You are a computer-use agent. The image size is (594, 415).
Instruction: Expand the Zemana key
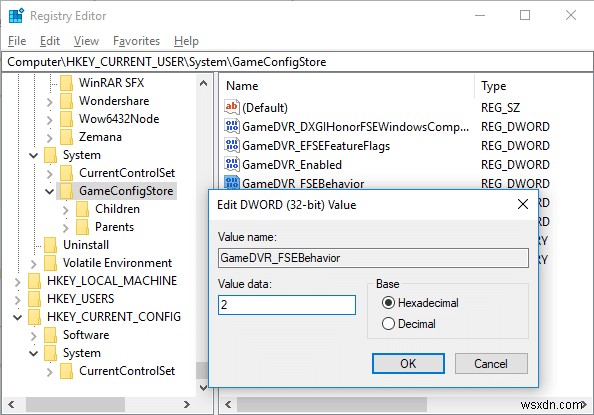pyautogui.click(x=50, y=138)
